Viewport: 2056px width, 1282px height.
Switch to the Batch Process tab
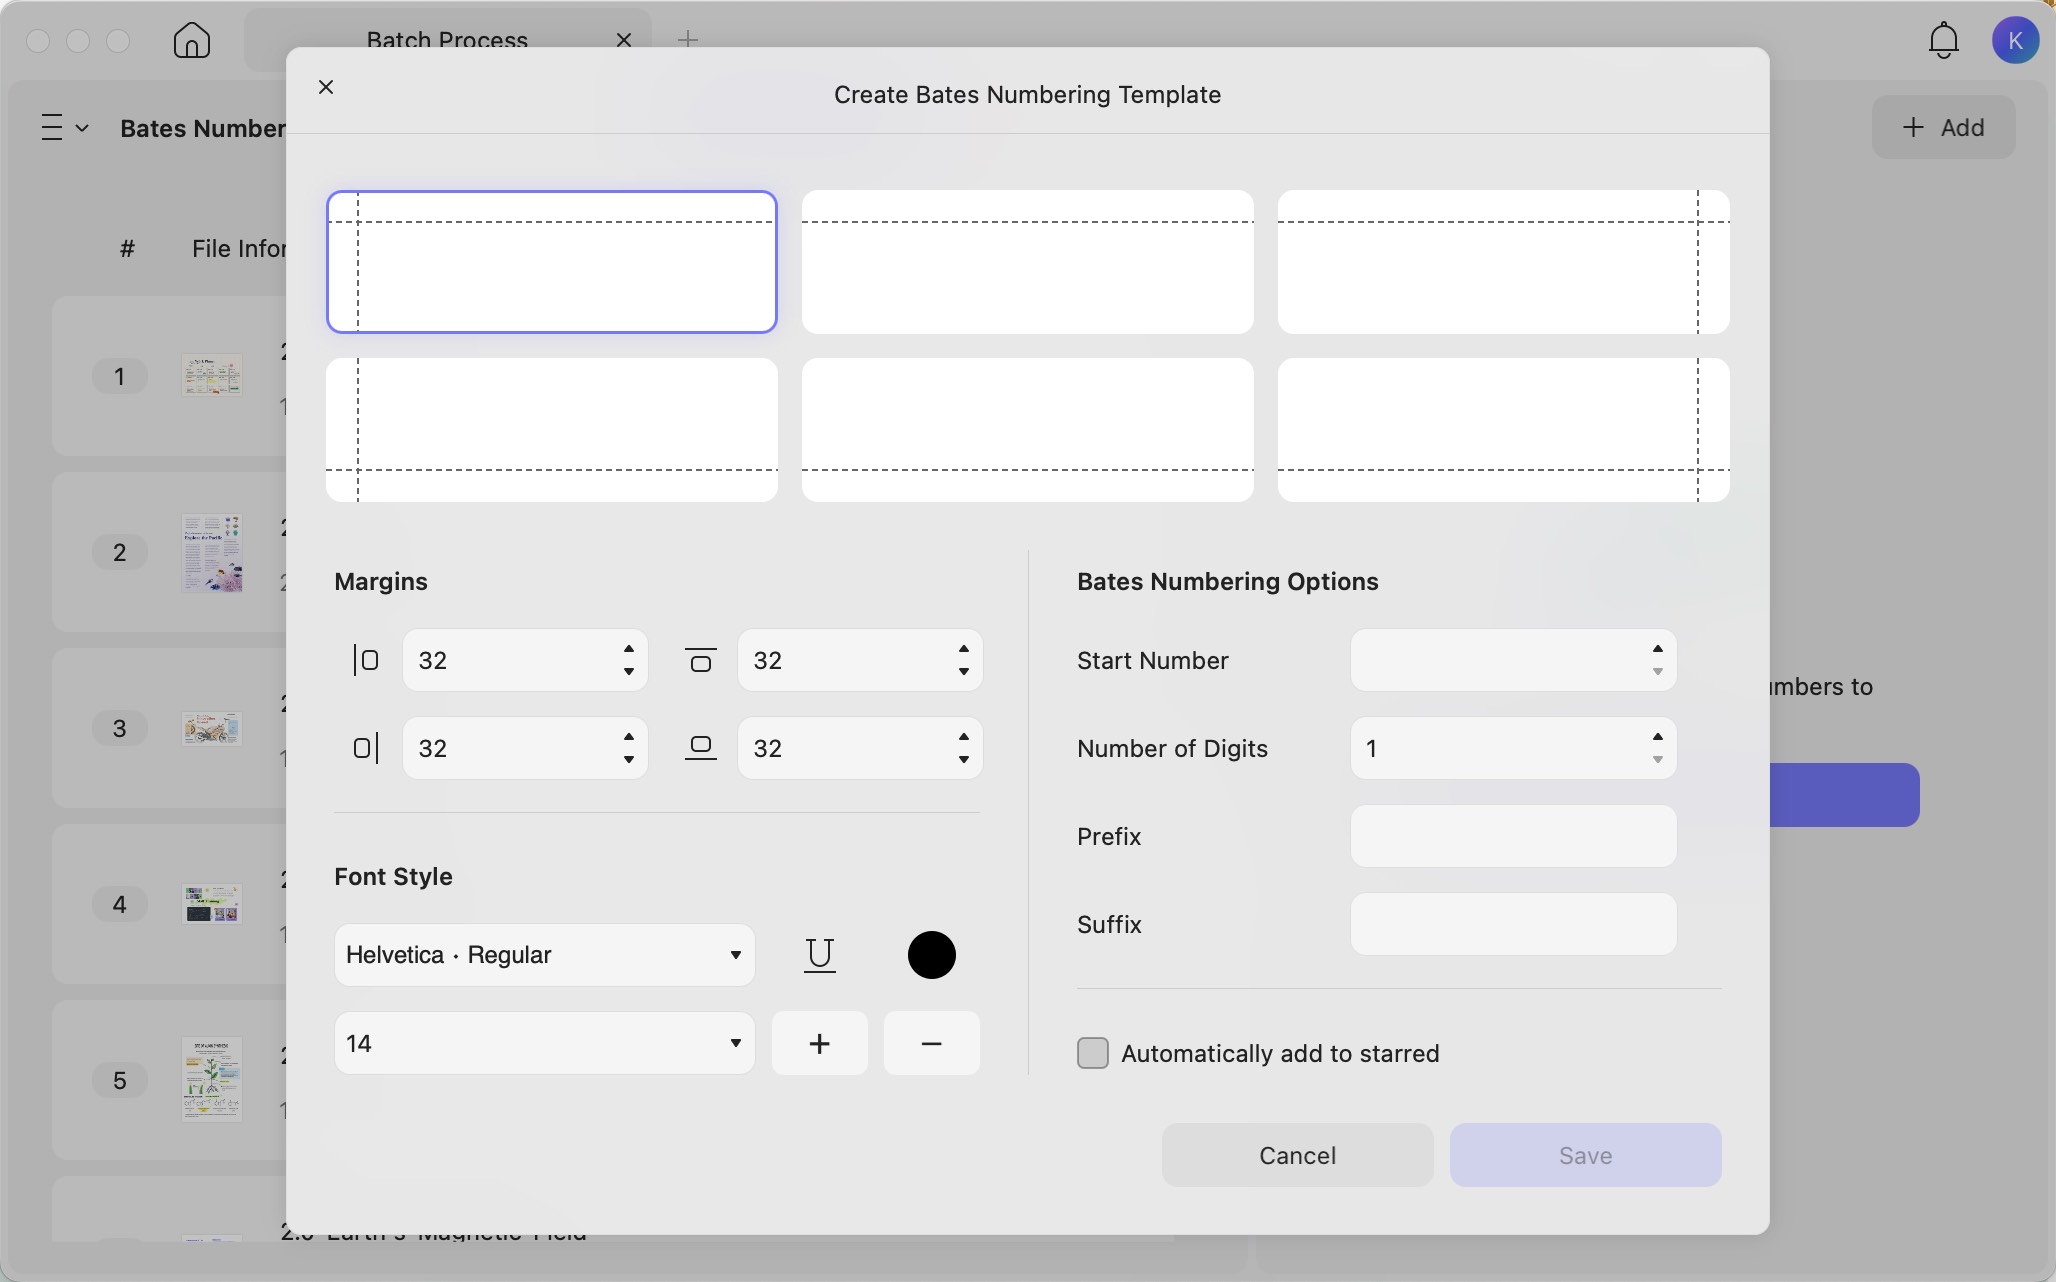click(447, 40)
